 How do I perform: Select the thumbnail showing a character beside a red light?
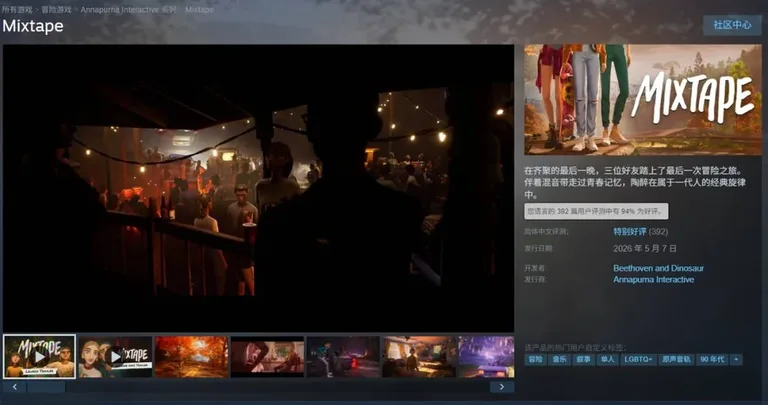coord(343,357)
